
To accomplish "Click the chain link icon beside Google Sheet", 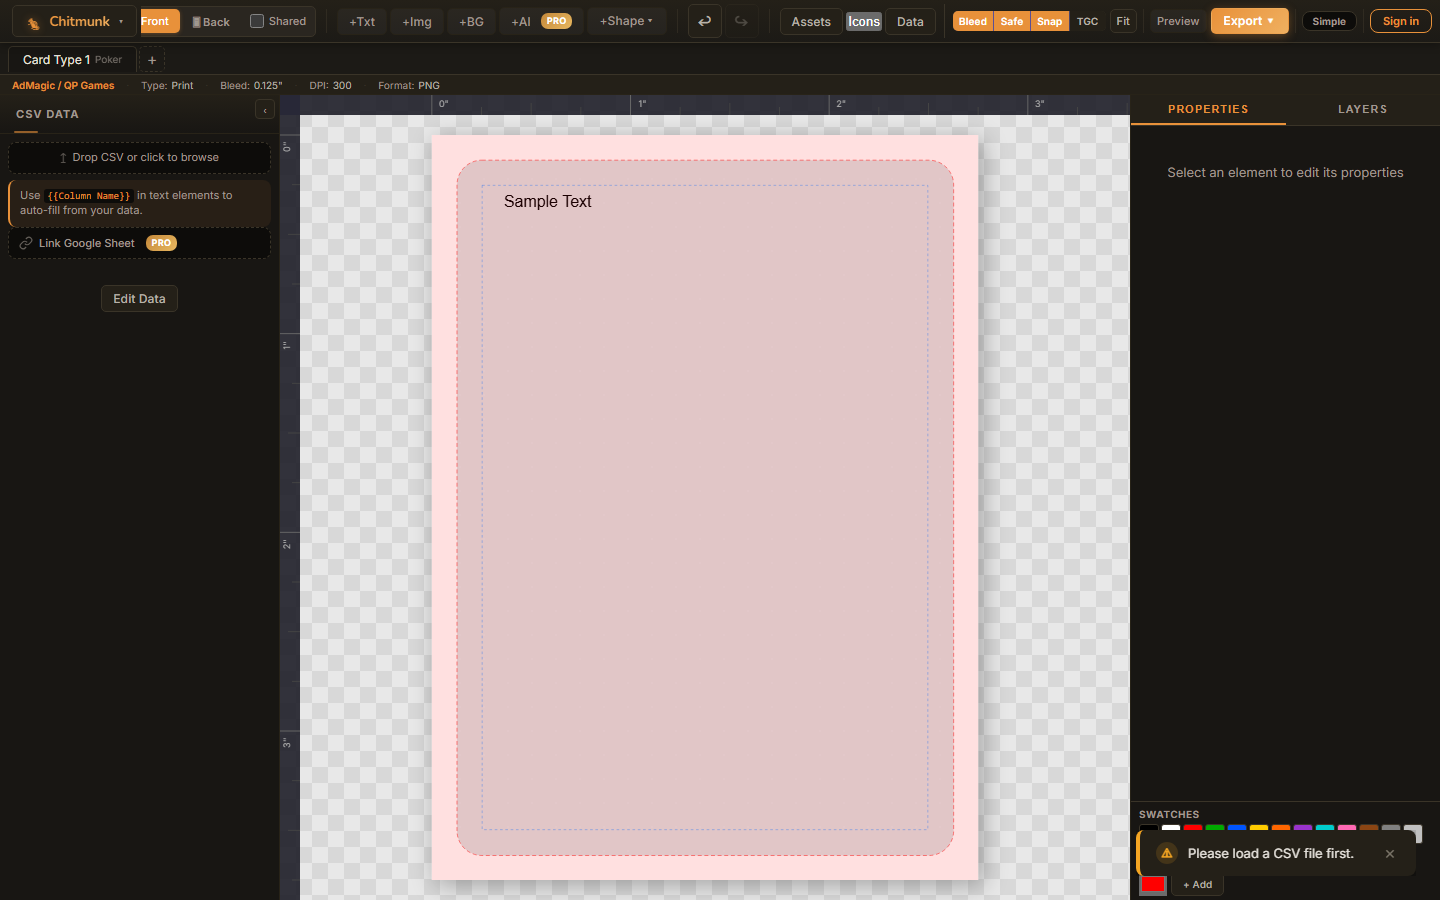I will coord(26,243).
